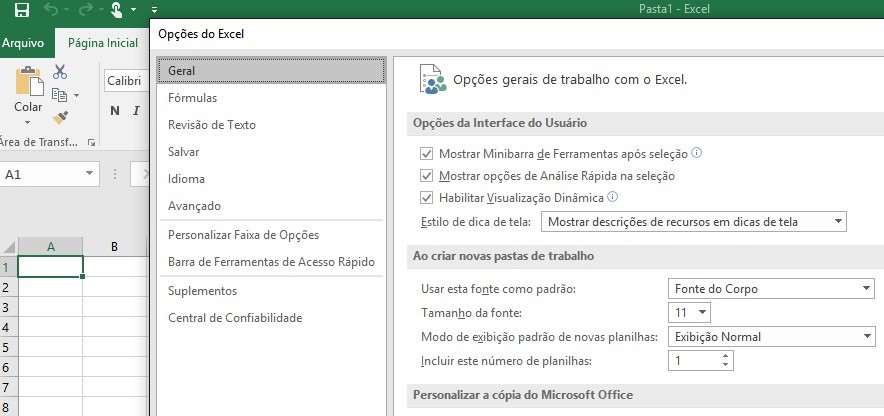The width and height of the screenshot is (884, 416).
Task: Select row 3 header
Action: point(7,307)
